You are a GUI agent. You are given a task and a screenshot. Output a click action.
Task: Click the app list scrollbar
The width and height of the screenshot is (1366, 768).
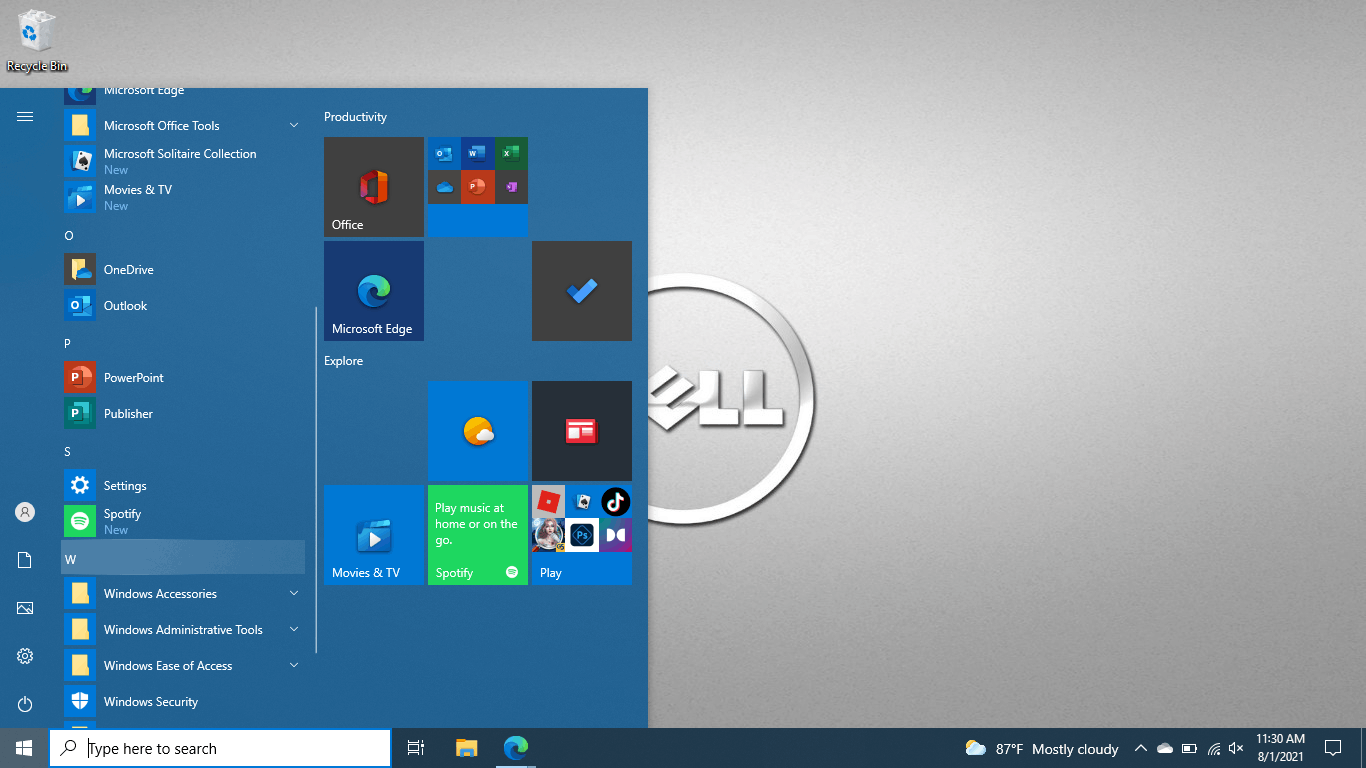coord(316,480)
